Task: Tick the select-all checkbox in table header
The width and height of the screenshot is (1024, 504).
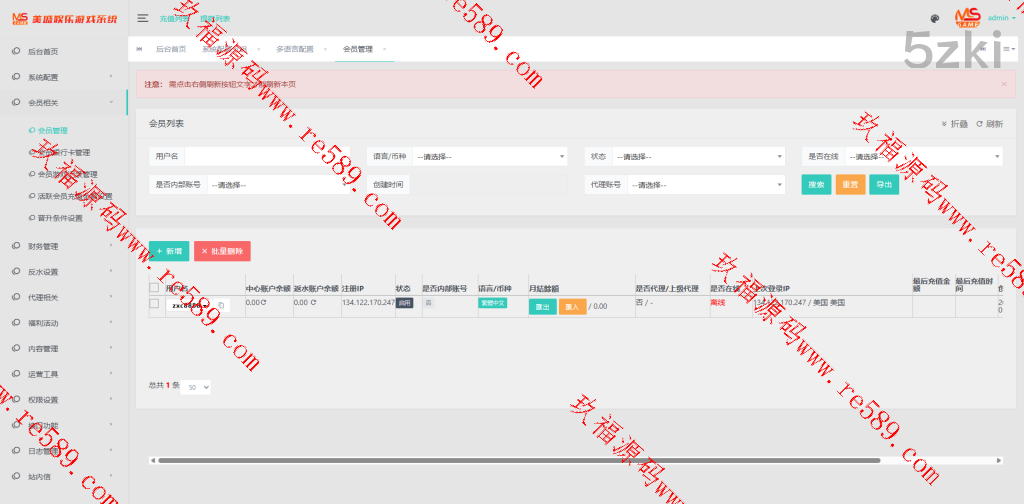Action: [154, 288]
